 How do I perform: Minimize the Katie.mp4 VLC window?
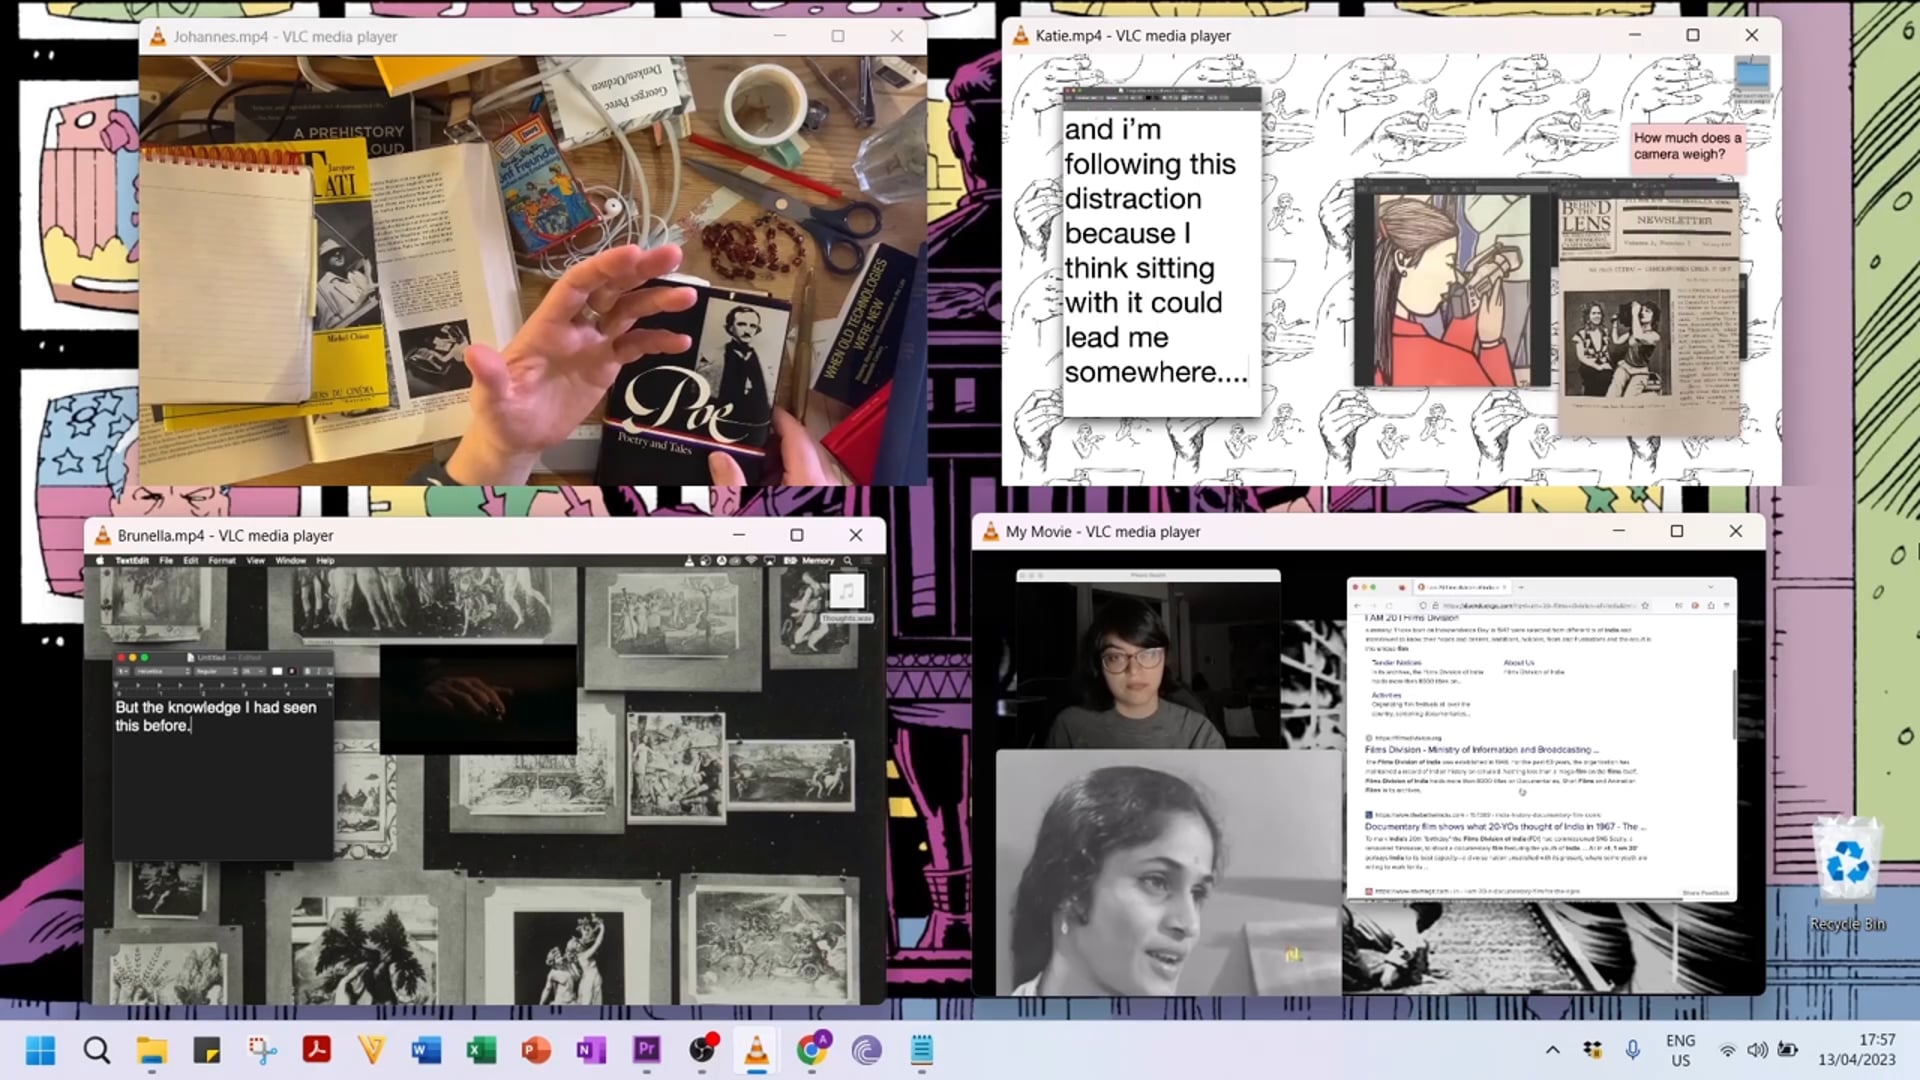(1635, 35)
